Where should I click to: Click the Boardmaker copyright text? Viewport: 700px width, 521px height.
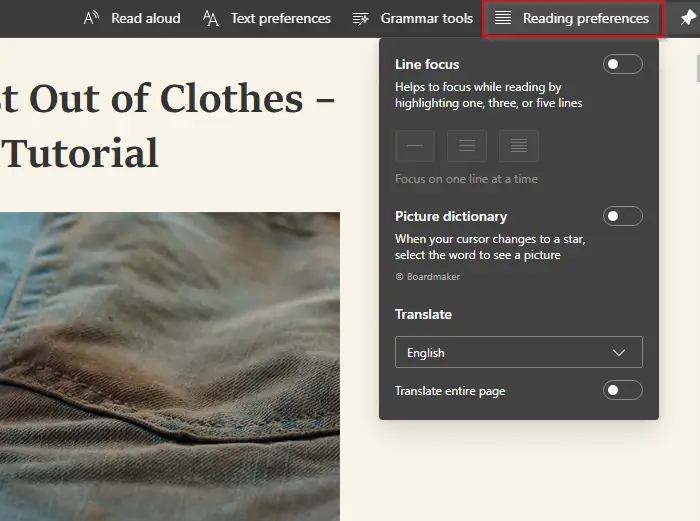coord(428,277)
